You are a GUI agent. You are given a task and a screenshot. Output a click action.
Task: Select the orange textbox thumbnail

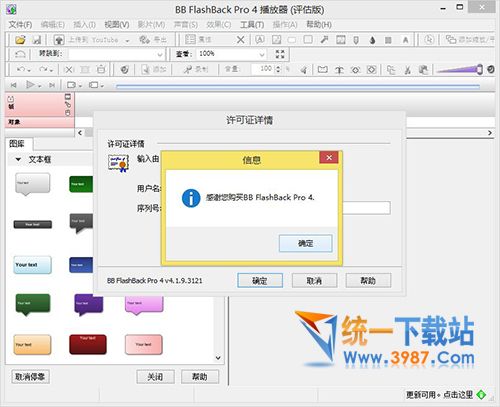pos(33,344)
